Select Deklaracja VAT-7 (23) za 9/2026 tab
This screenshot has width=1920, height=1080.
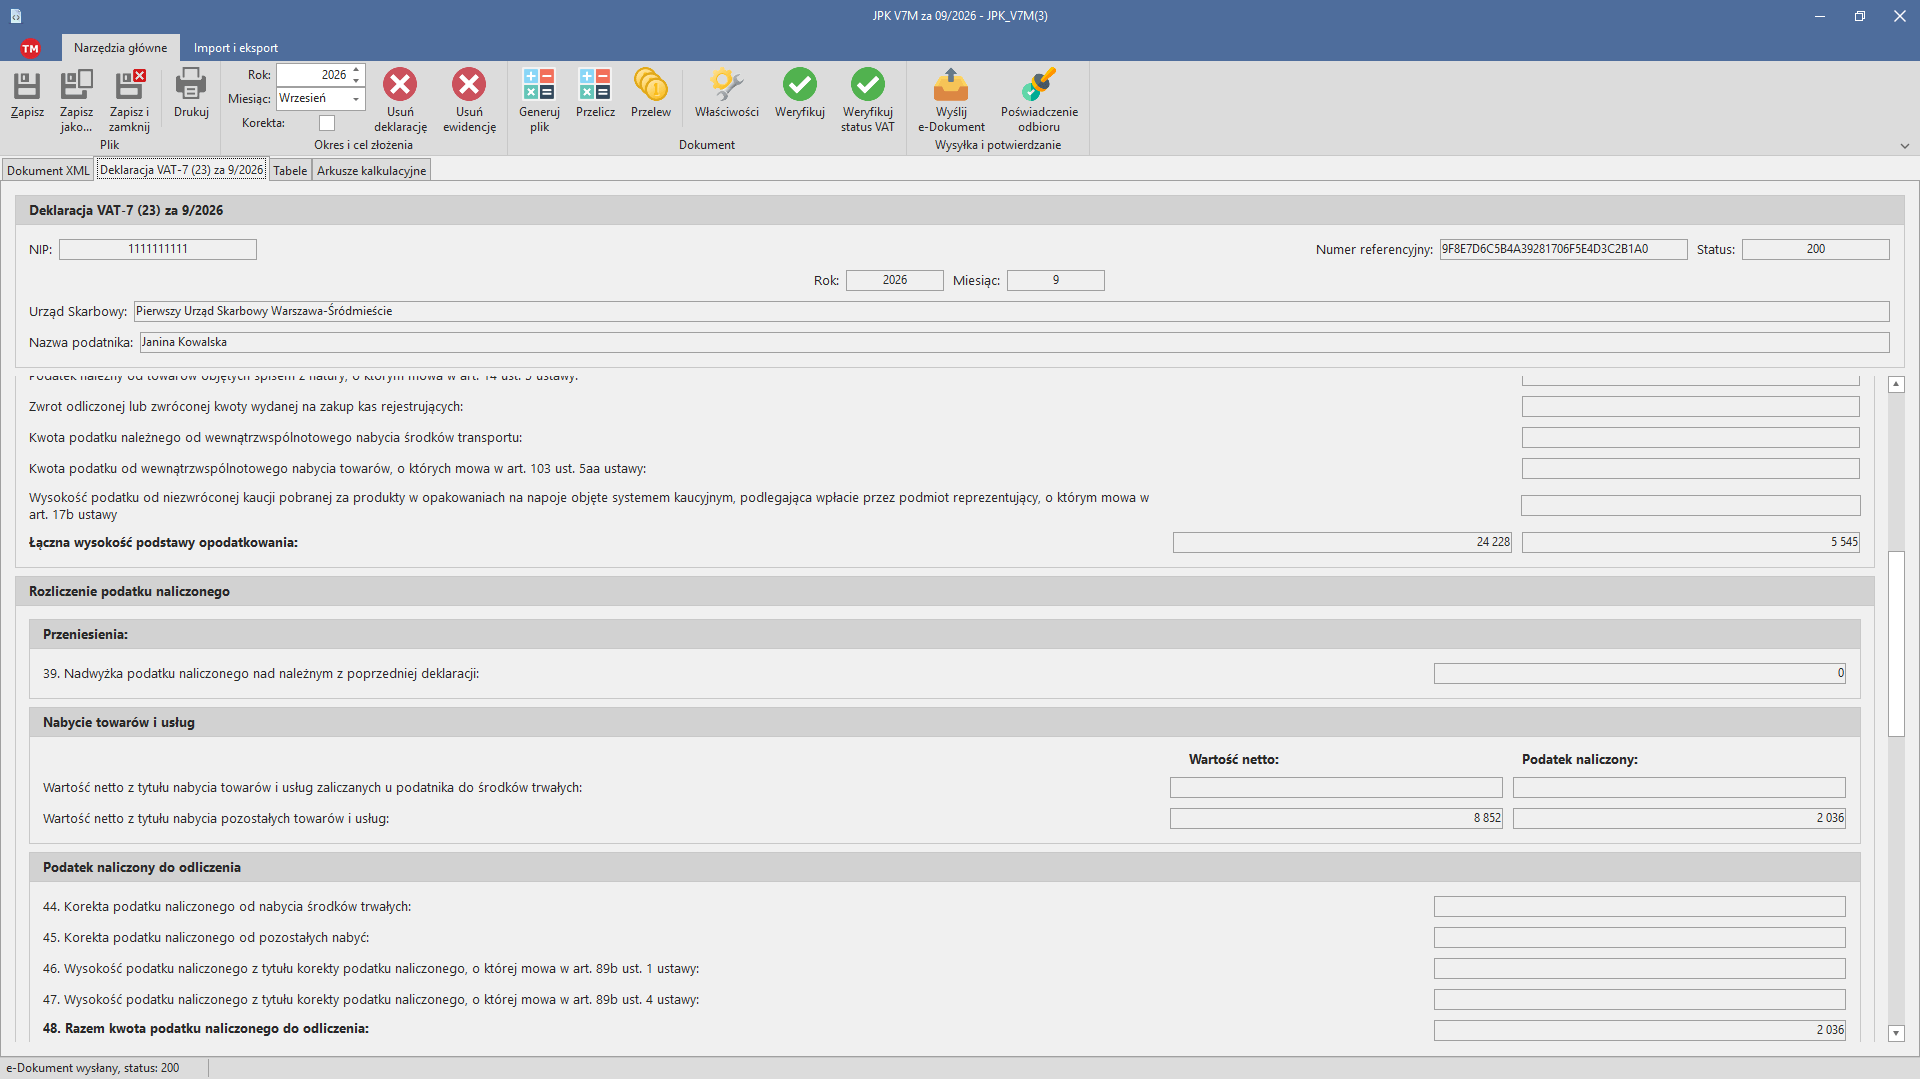click(182, 170)
